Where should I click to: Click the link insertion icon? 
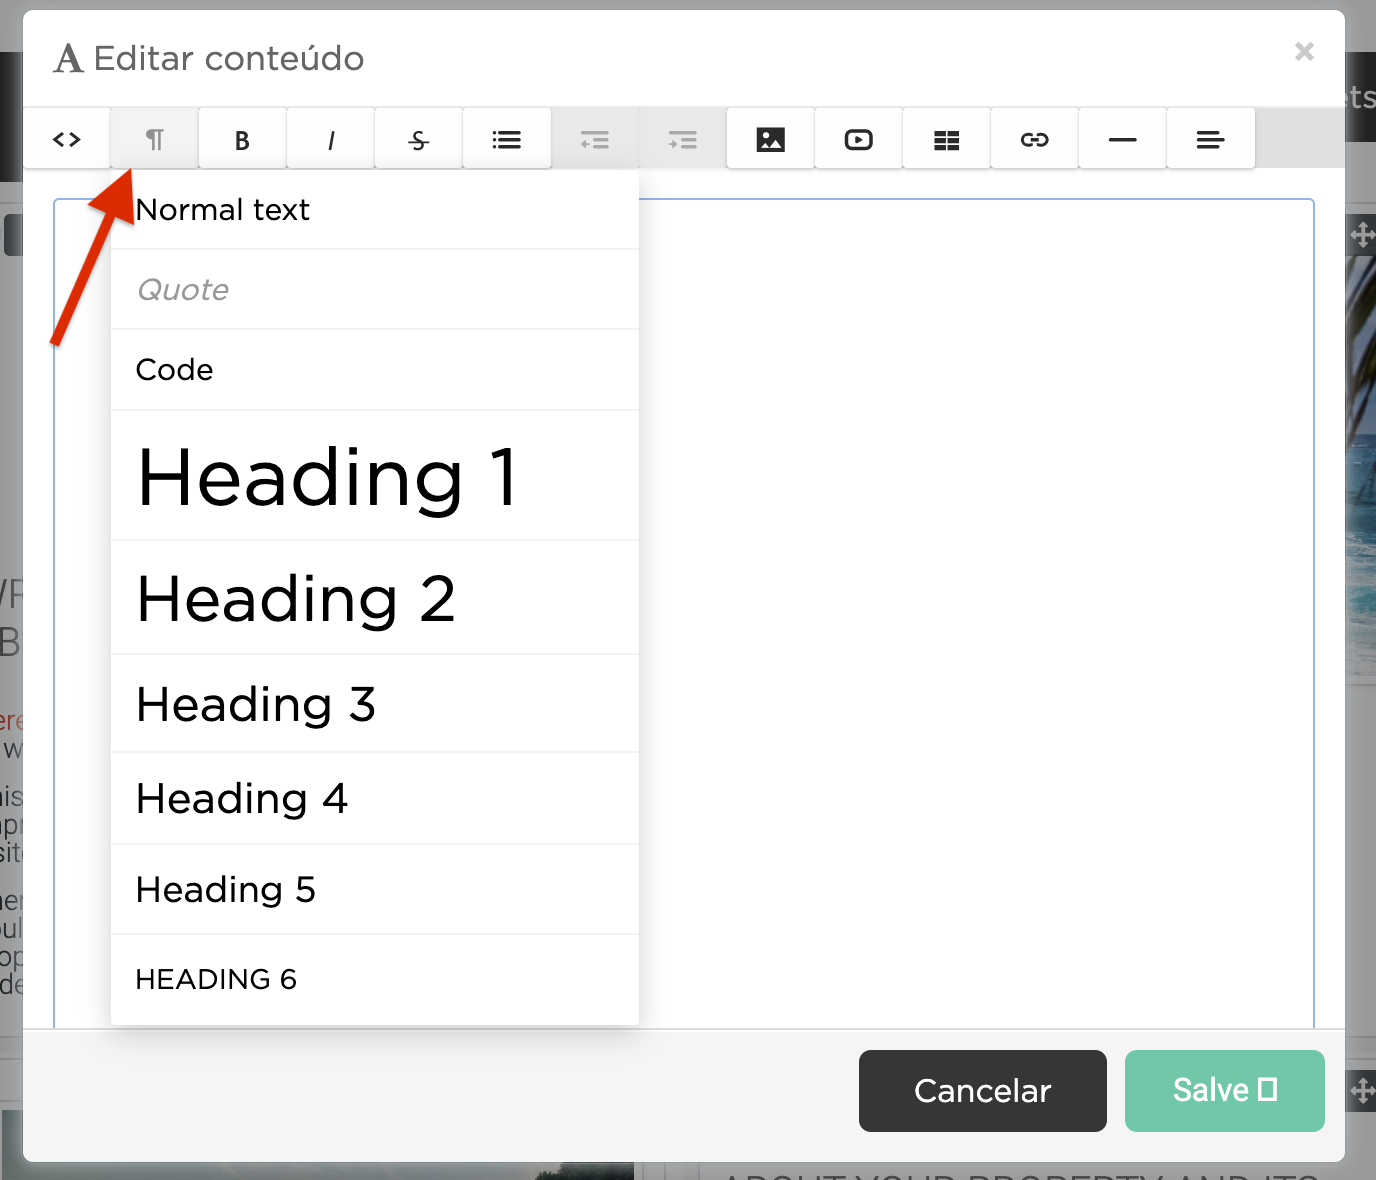pos(1034,139)
